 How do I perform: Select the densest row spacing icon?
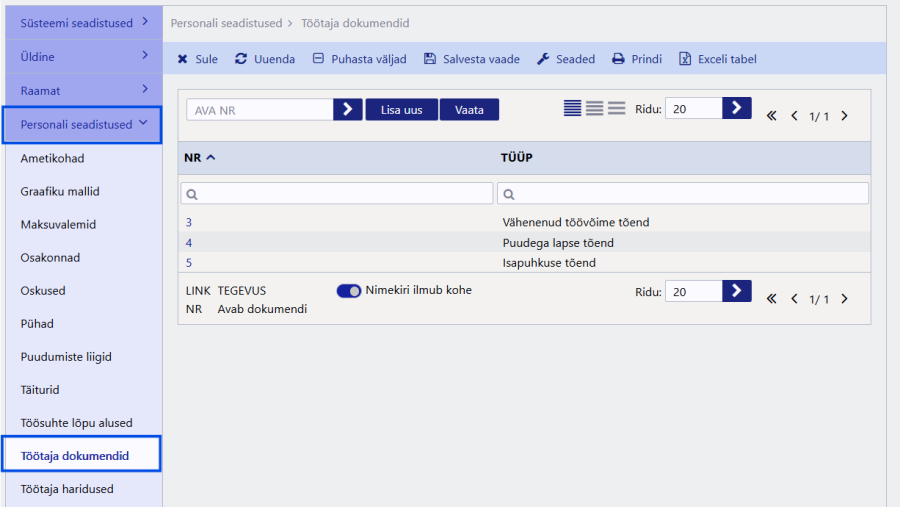[x=572, y=109]
